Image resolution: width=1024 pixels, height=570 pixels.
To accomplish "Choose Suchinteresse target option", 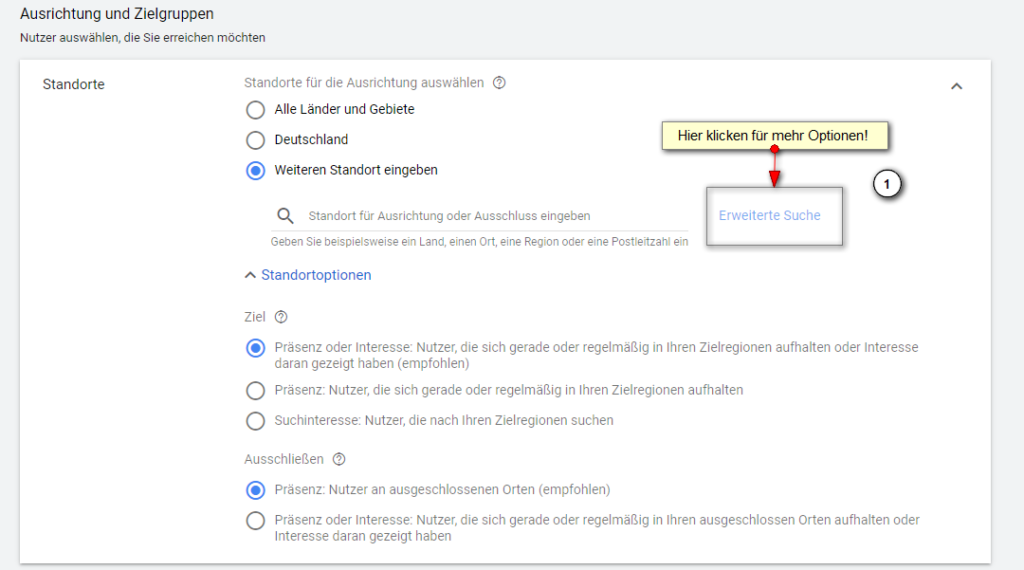I will tap(256, 421).
